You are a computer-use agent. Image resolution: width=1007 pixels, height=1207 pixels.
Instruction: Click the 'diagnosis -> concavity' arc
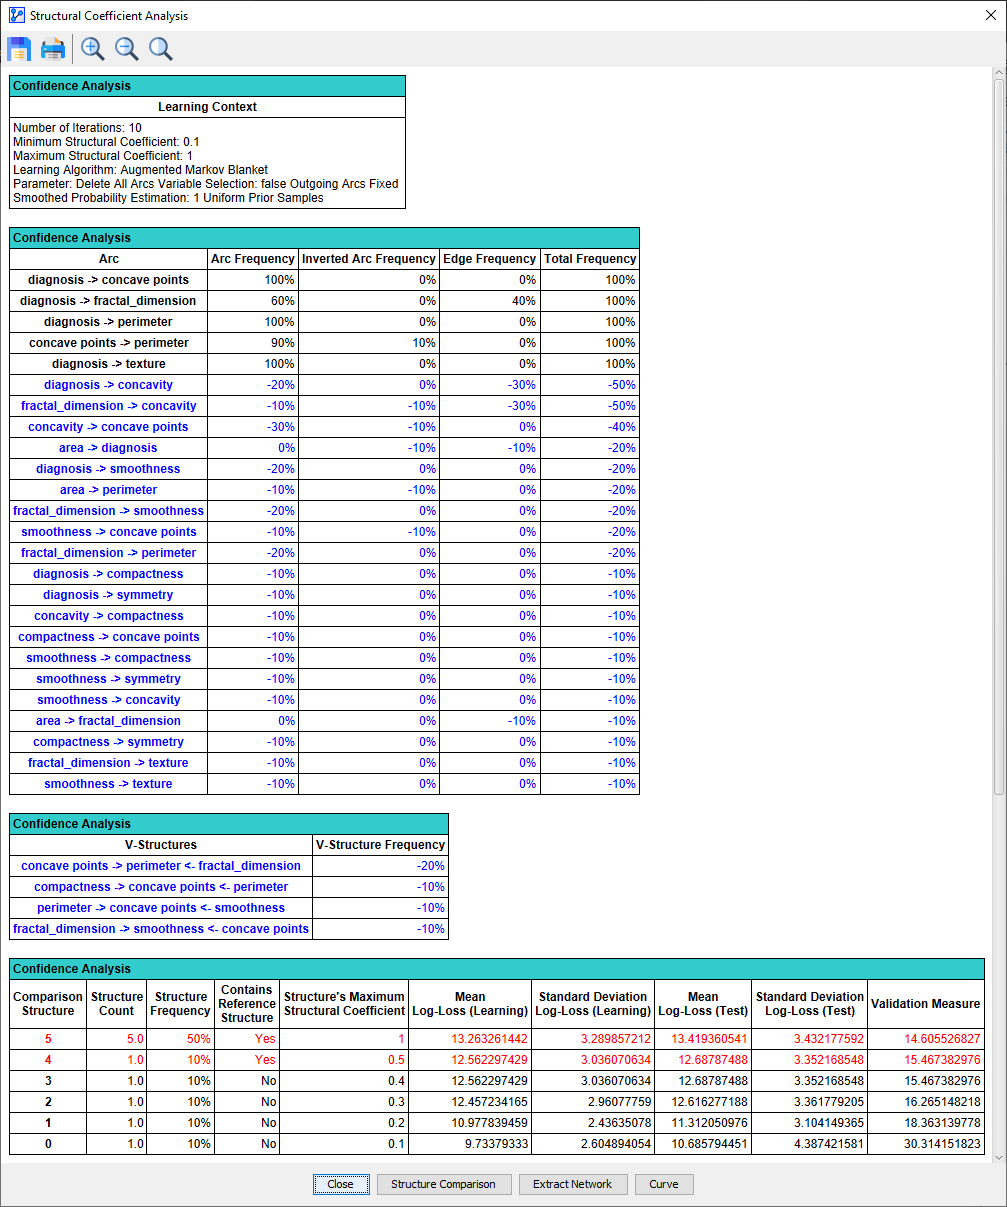click(108, 385)
